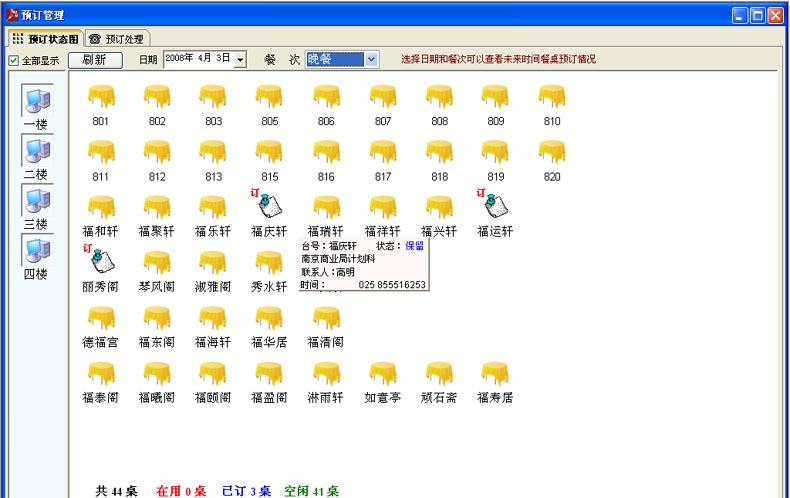Select the 如意亭 table icon

point(381,374)
